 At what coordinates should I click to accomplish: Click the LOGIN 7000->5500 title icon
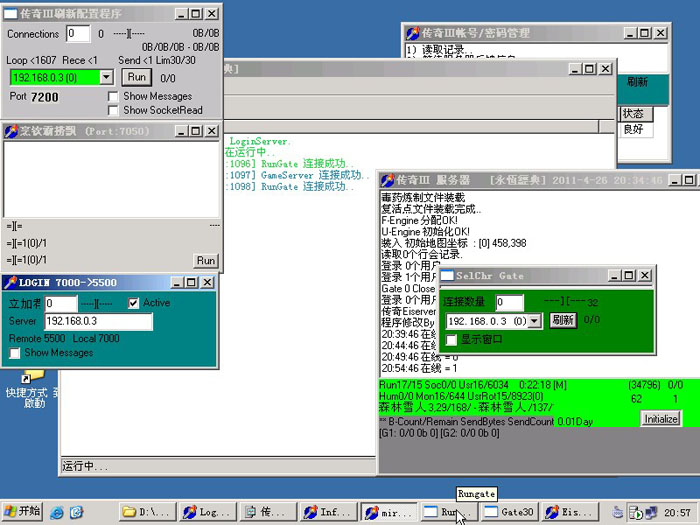(x=11, y=282)
